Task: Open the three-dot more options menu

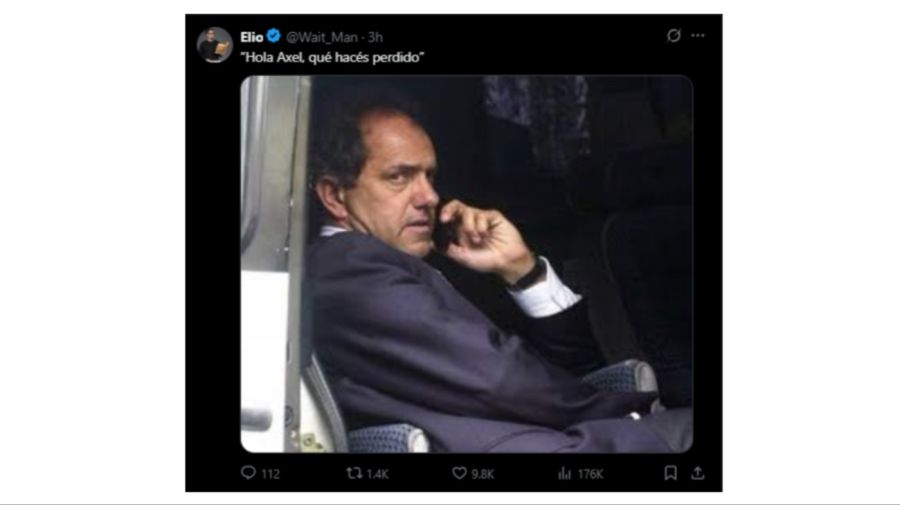Action: point(698,36)
